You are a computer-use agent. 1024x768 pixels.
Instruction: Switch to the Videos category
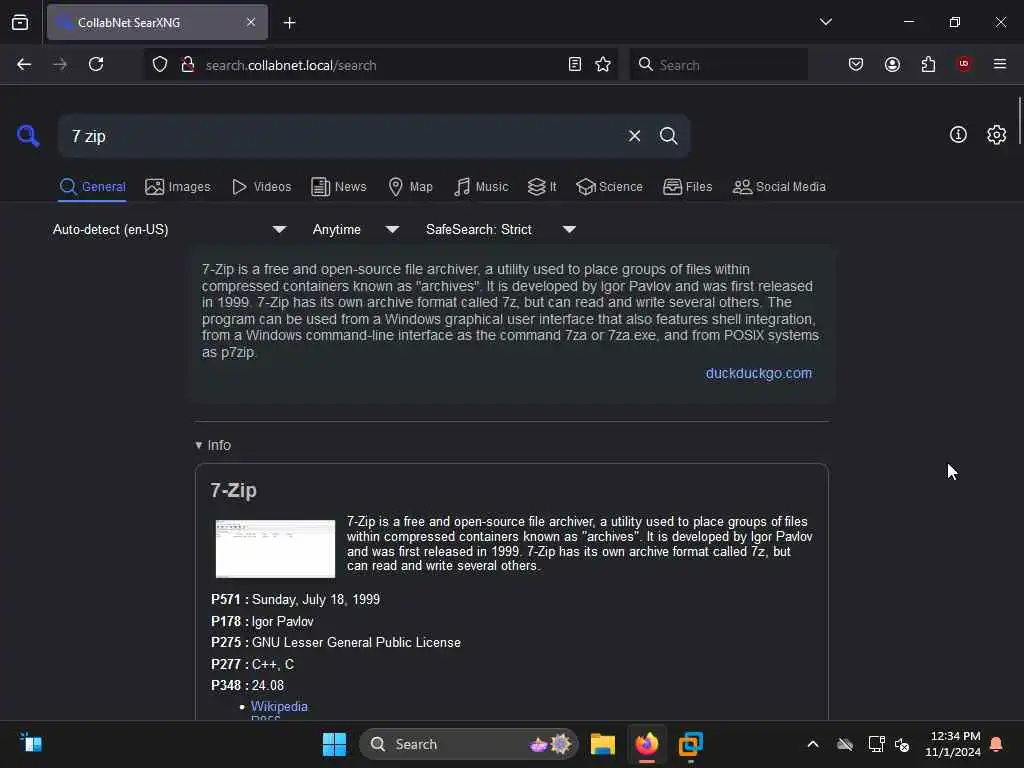tap(261, 187)
